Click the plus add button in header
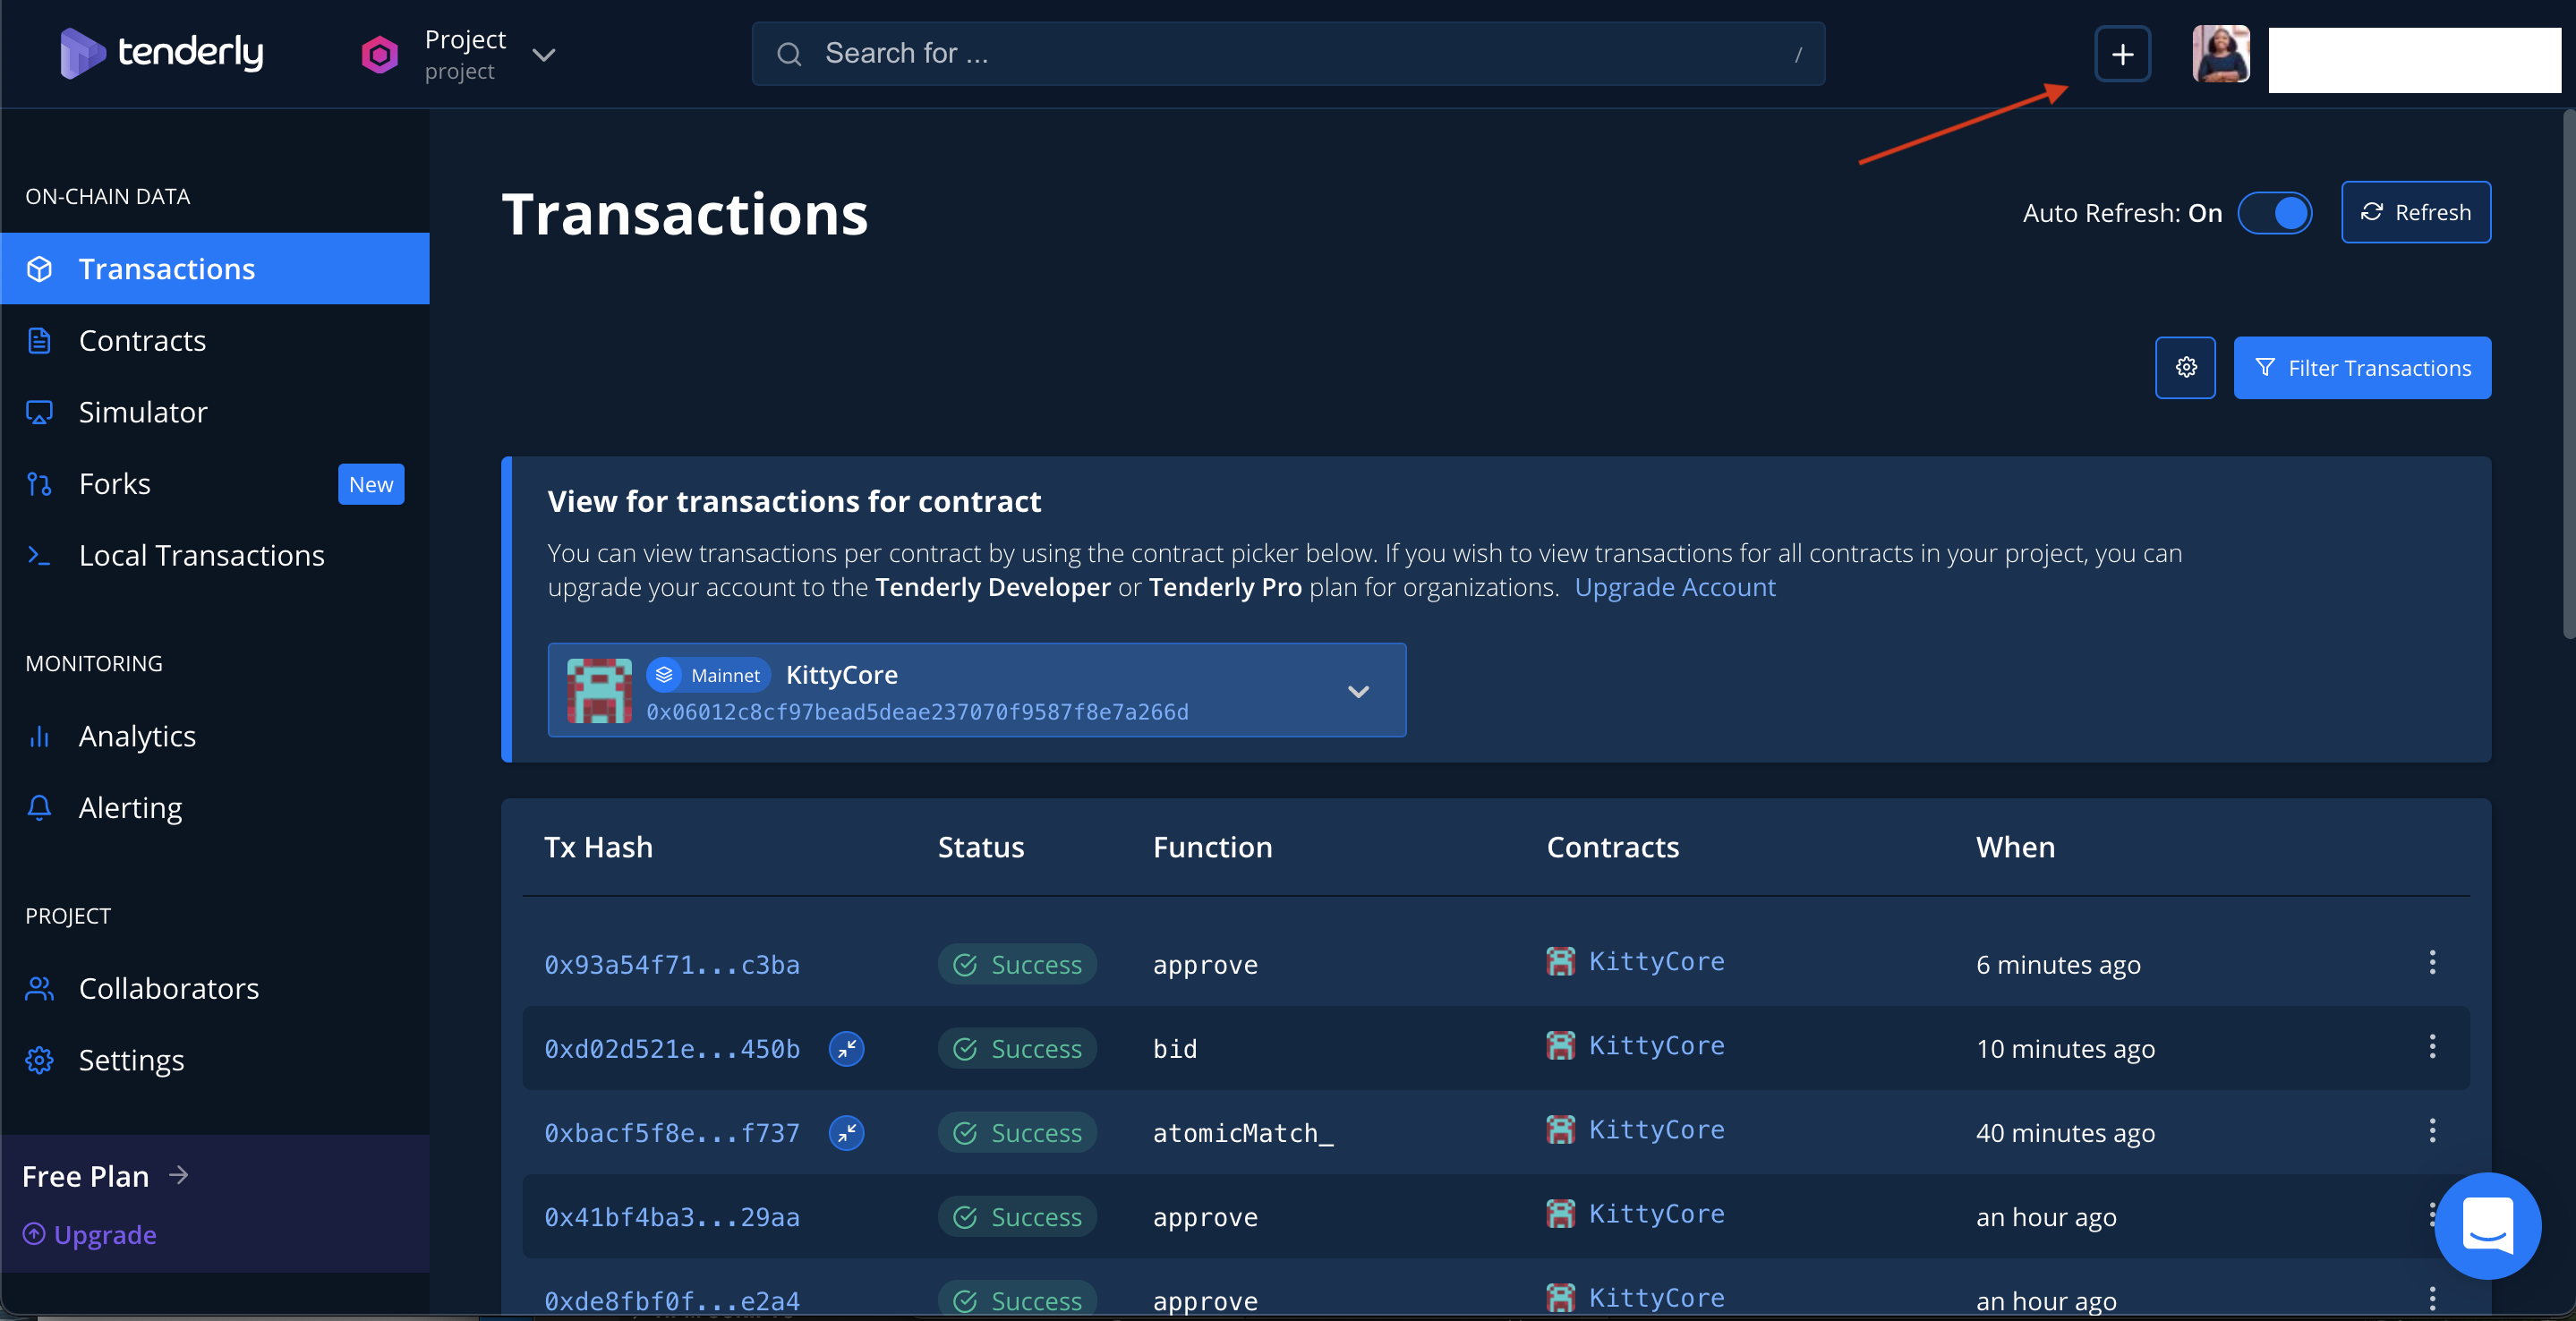 2122,54
